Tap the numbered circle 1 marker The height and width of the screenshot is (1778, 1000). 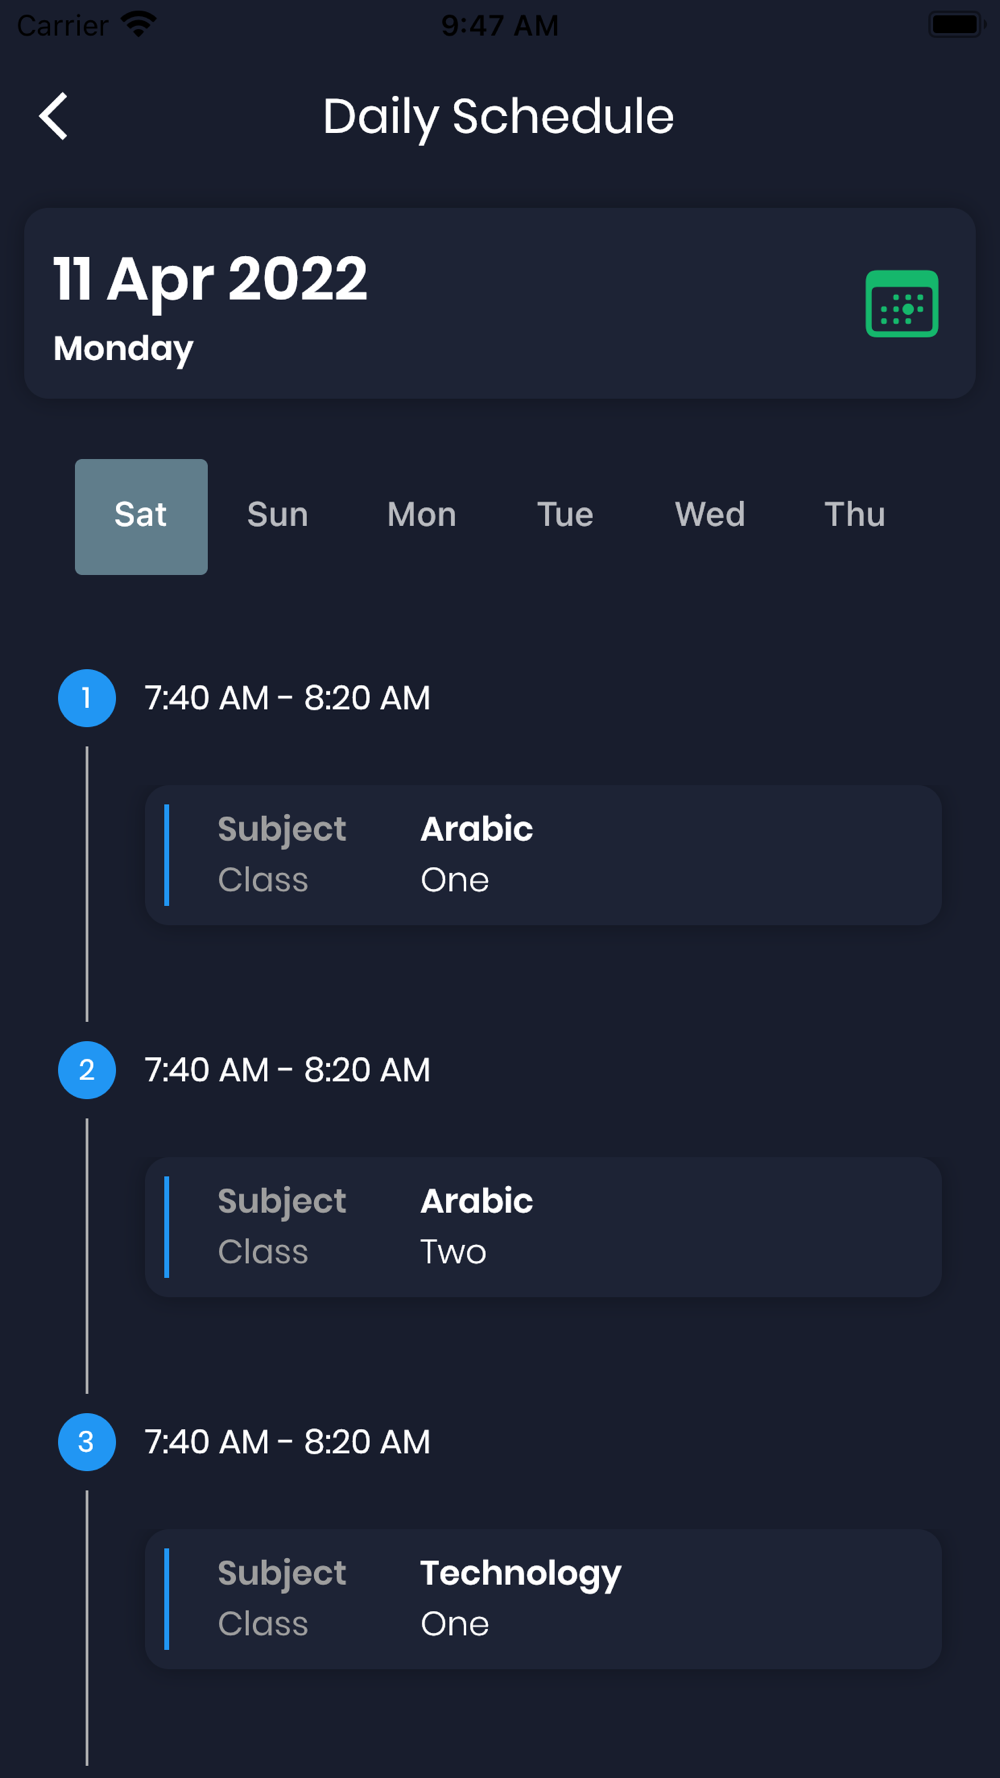(x=87, y=698)
